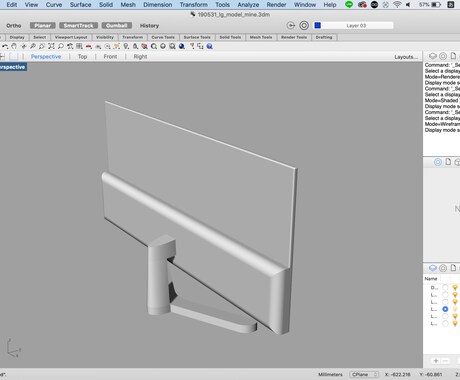Click the selection filter funnel icon

click(x=192, y=46)
